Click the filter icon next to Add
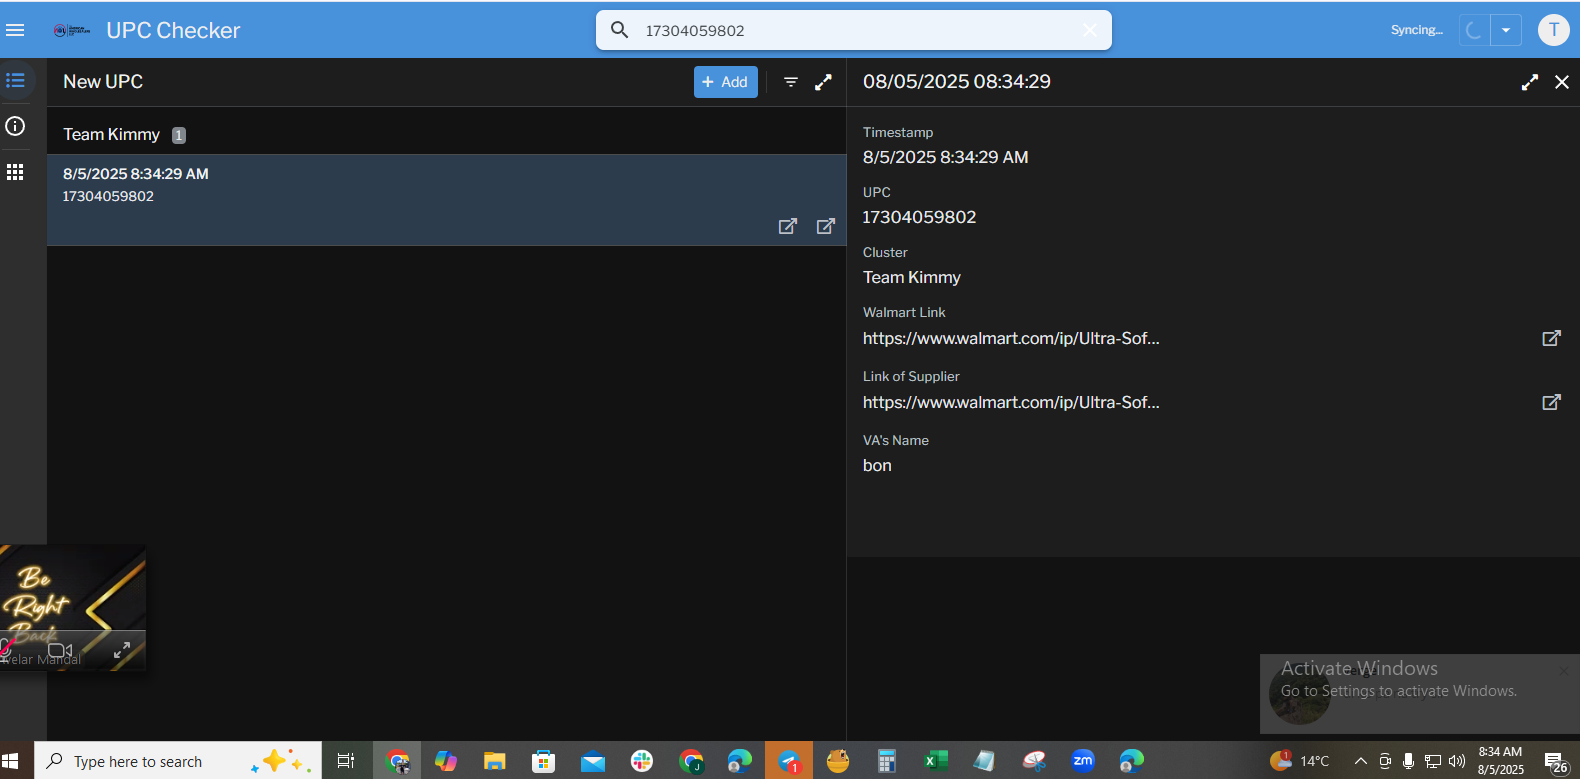This screenshot has width=1580, height=779. click(x=790, y=82)
